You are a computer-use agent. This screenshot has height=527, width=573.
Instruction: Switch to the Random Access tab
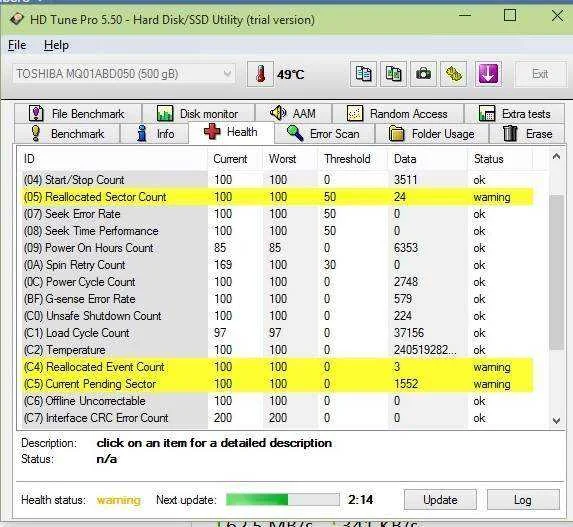tap(398, 114)
